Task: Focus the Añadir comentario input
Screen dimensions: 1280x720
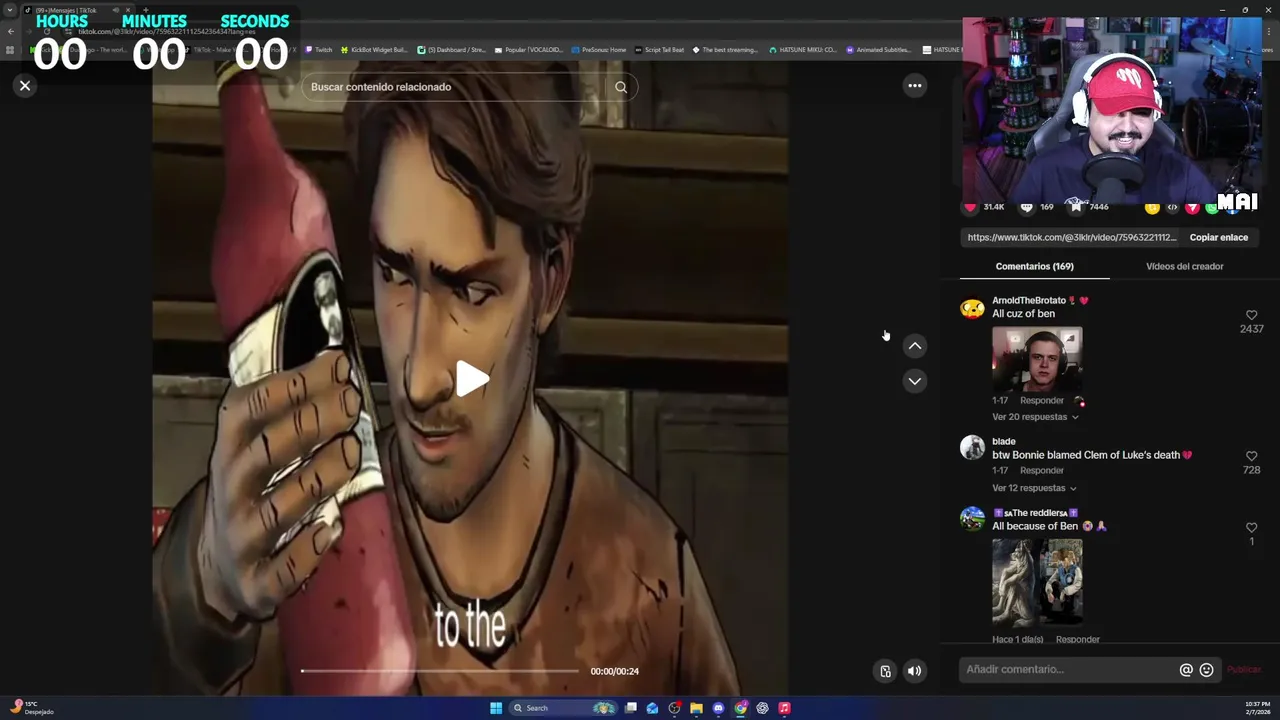Action: [x=1068, y=670]
